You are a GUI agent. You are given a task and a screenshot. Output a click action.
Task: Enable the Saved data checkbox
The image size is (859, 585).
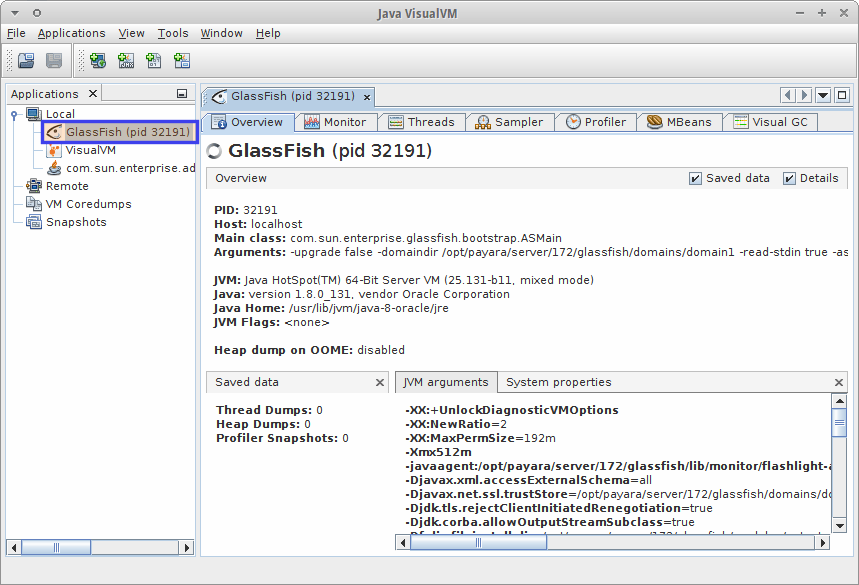pos(695,178)
